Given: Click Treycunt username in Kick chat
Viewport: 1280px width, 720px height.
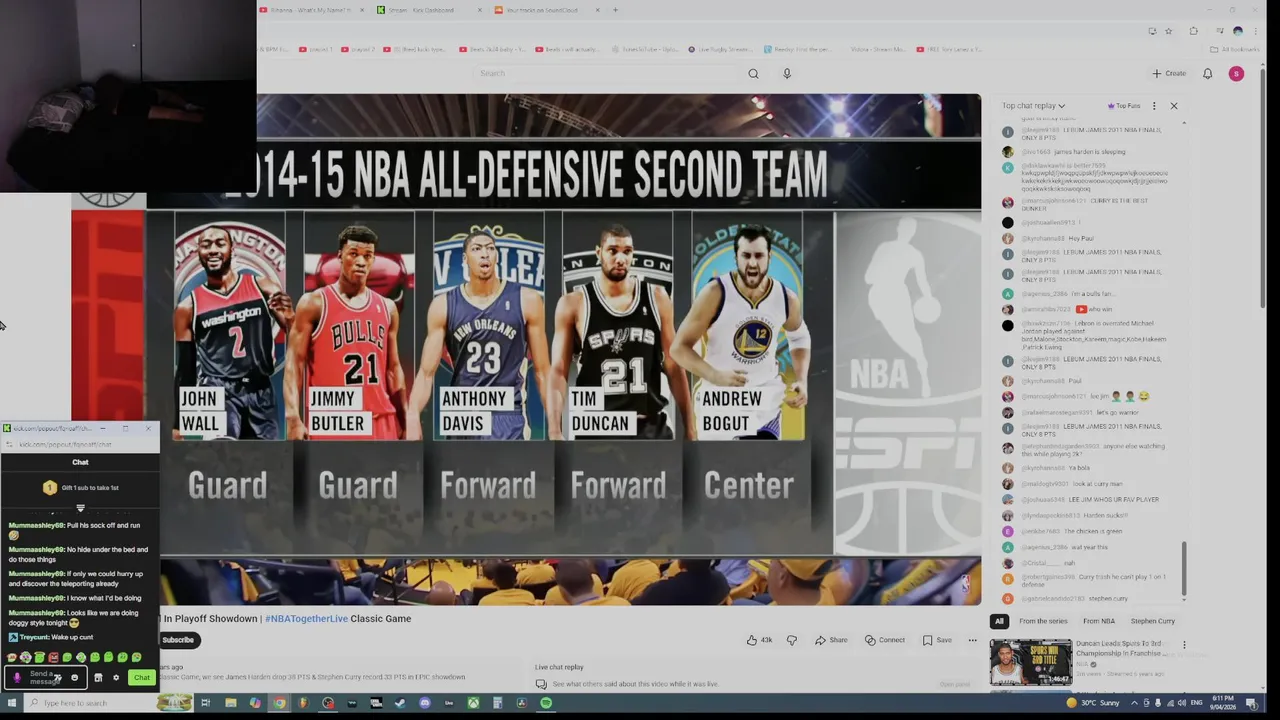Looking at the screenshot, I should tap(34, 637).
